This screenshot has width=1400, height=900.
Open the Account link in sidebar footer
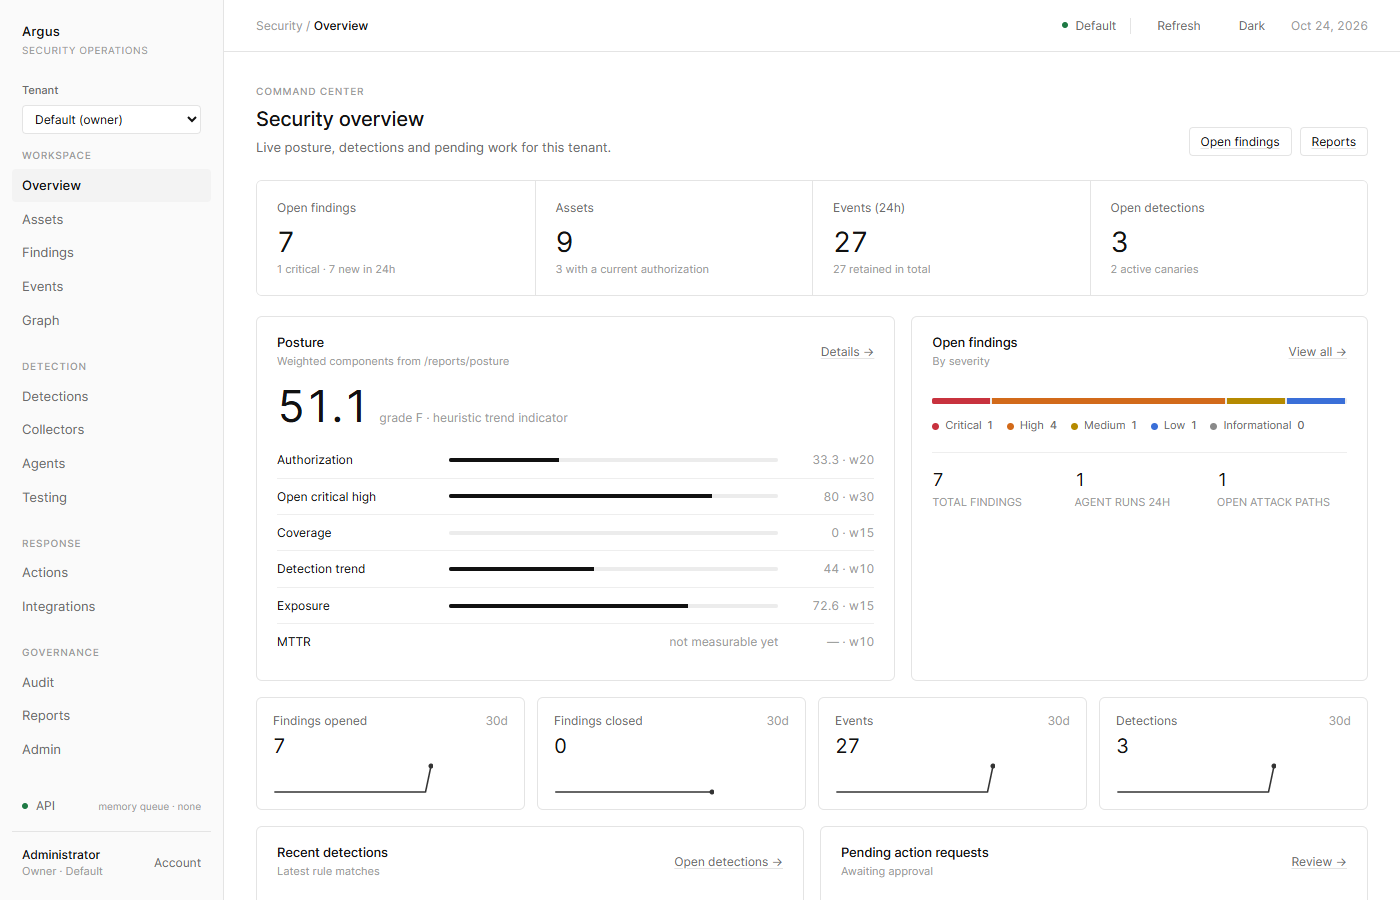[177, 863]
